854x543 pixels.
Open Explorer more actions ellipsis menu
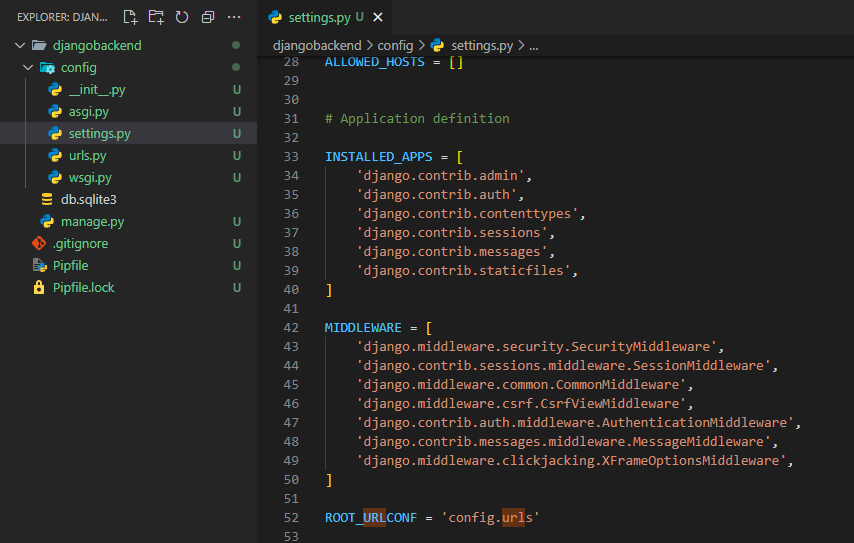(x=234, y=17)
